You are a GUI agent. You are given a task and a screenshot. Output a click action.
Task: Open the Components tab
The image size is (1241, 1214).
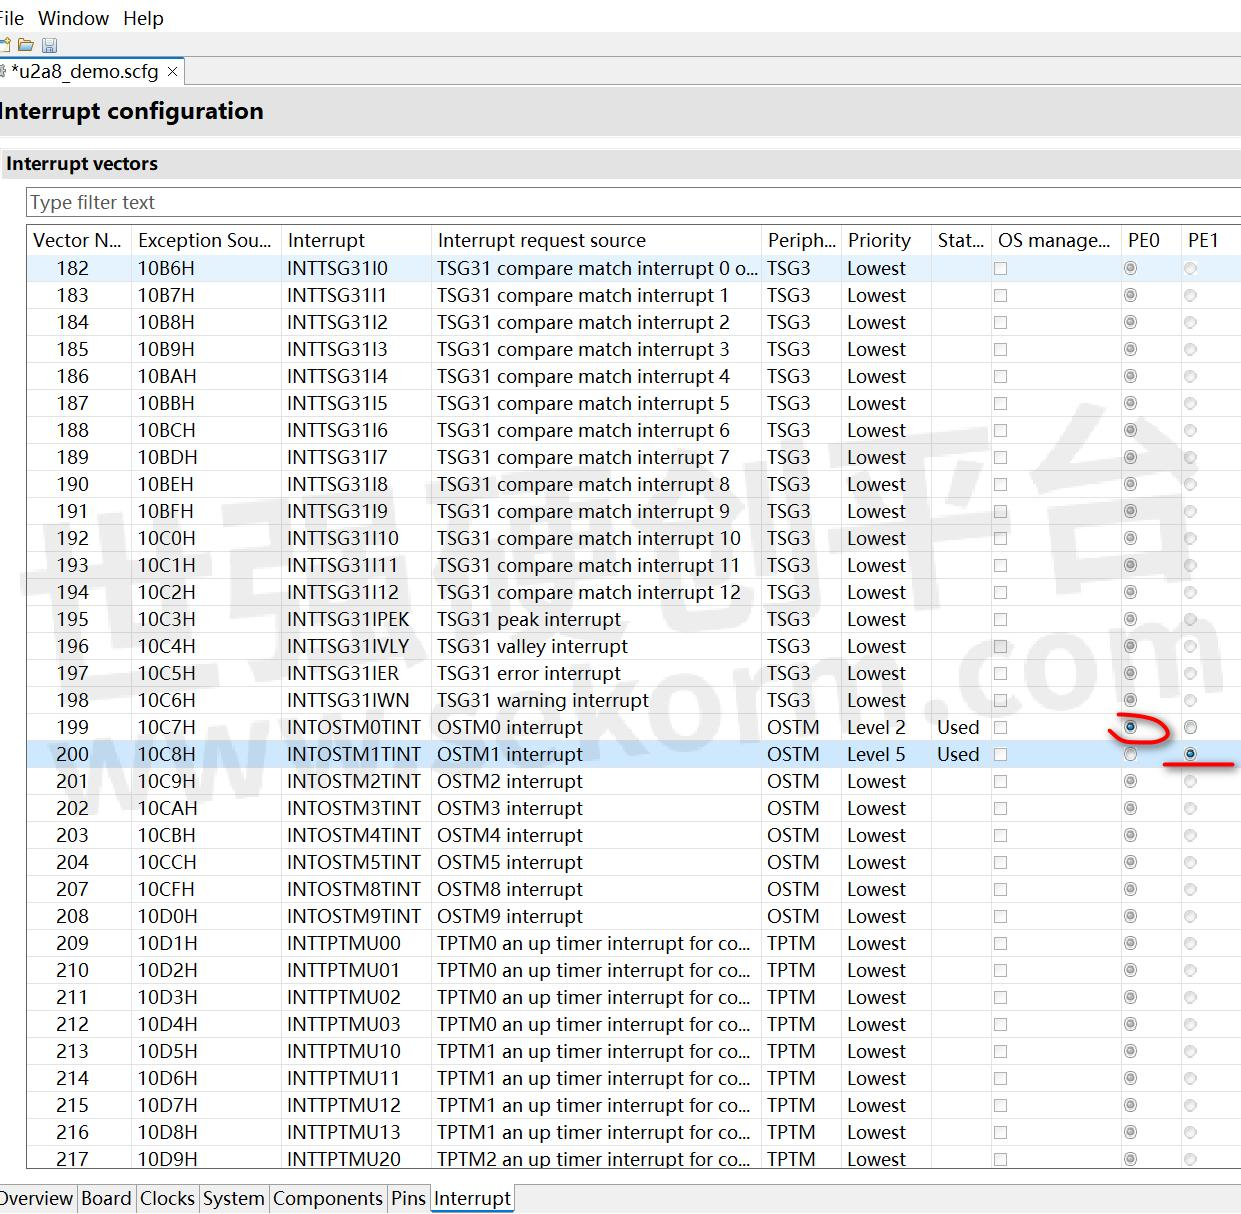(x=327, y=1198)
